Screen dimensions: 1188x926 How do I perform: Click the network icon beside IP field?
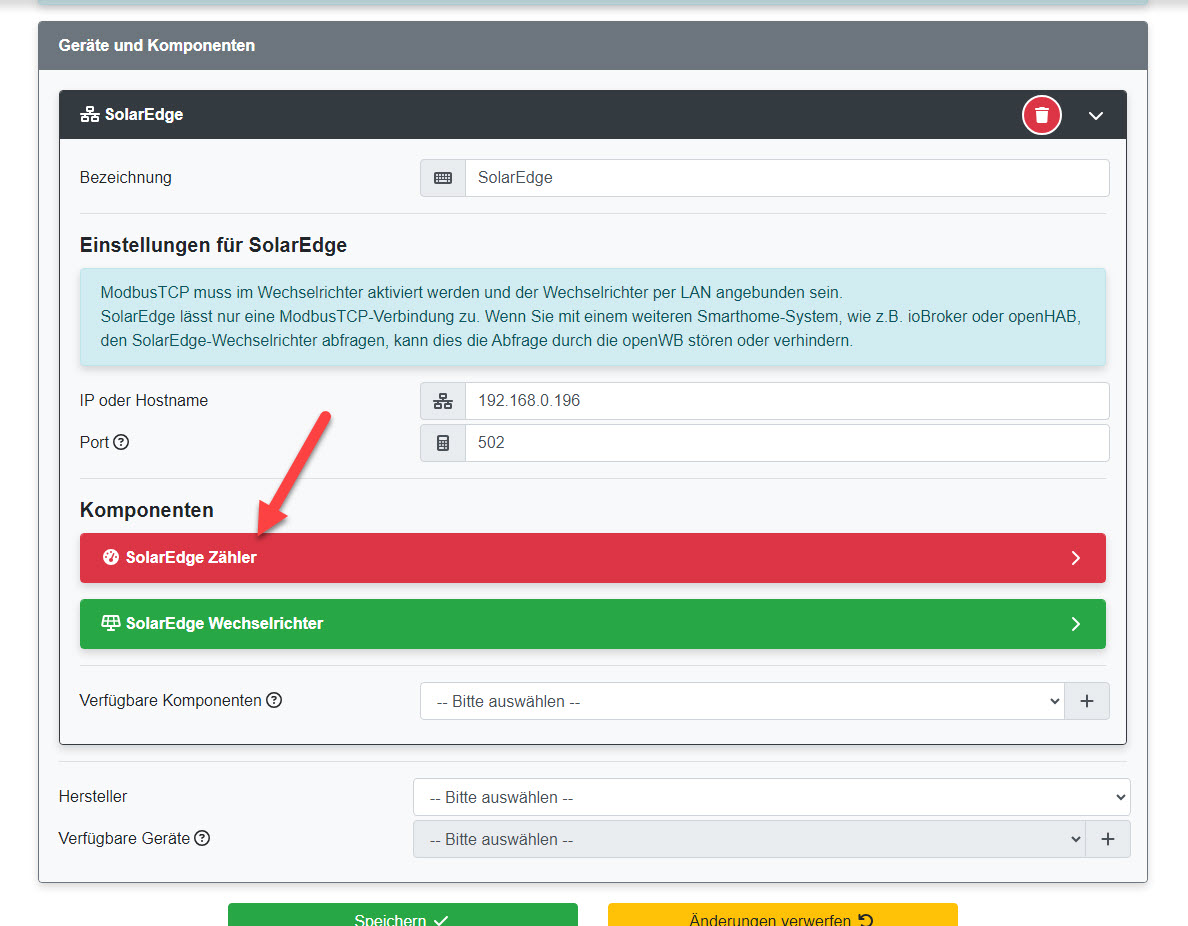(443, 401)
